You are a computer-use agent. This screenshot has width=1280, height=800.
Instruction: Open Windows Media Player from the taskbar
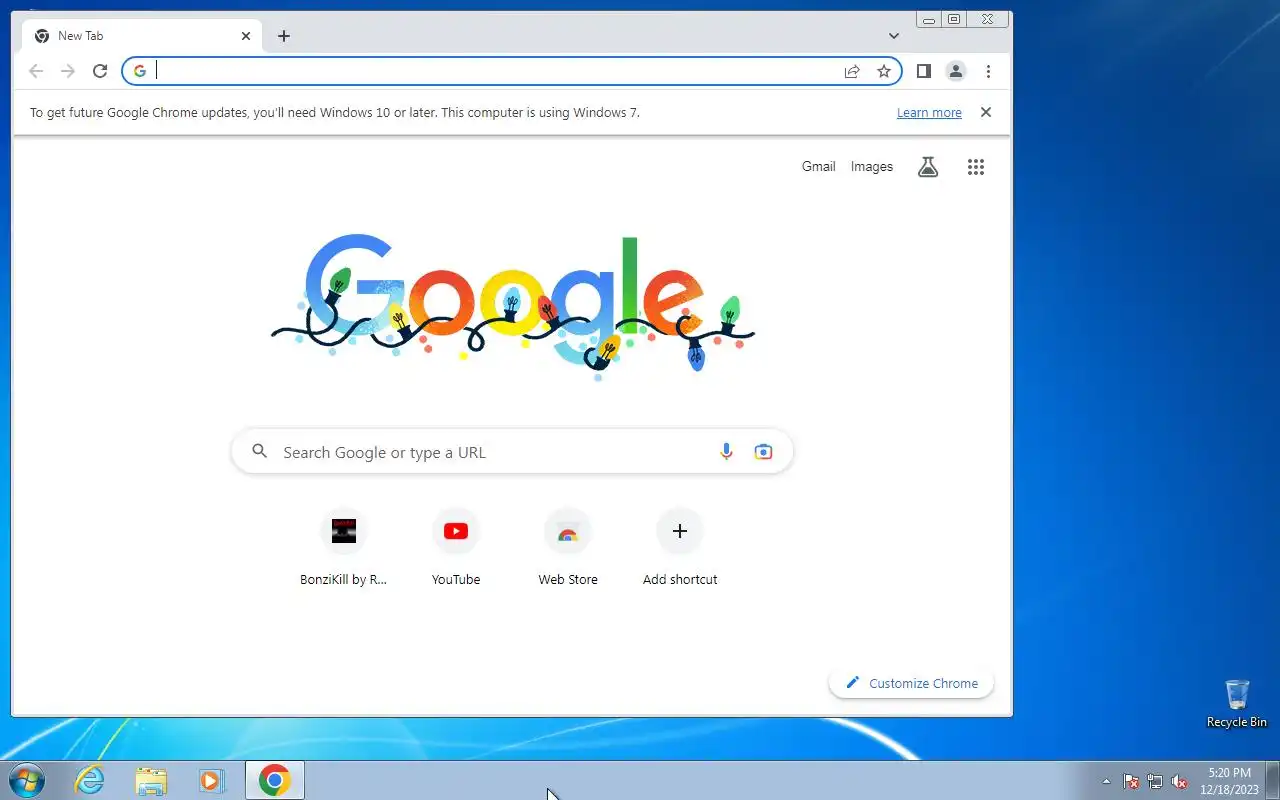pyautogui.click(x=212, y=780)
